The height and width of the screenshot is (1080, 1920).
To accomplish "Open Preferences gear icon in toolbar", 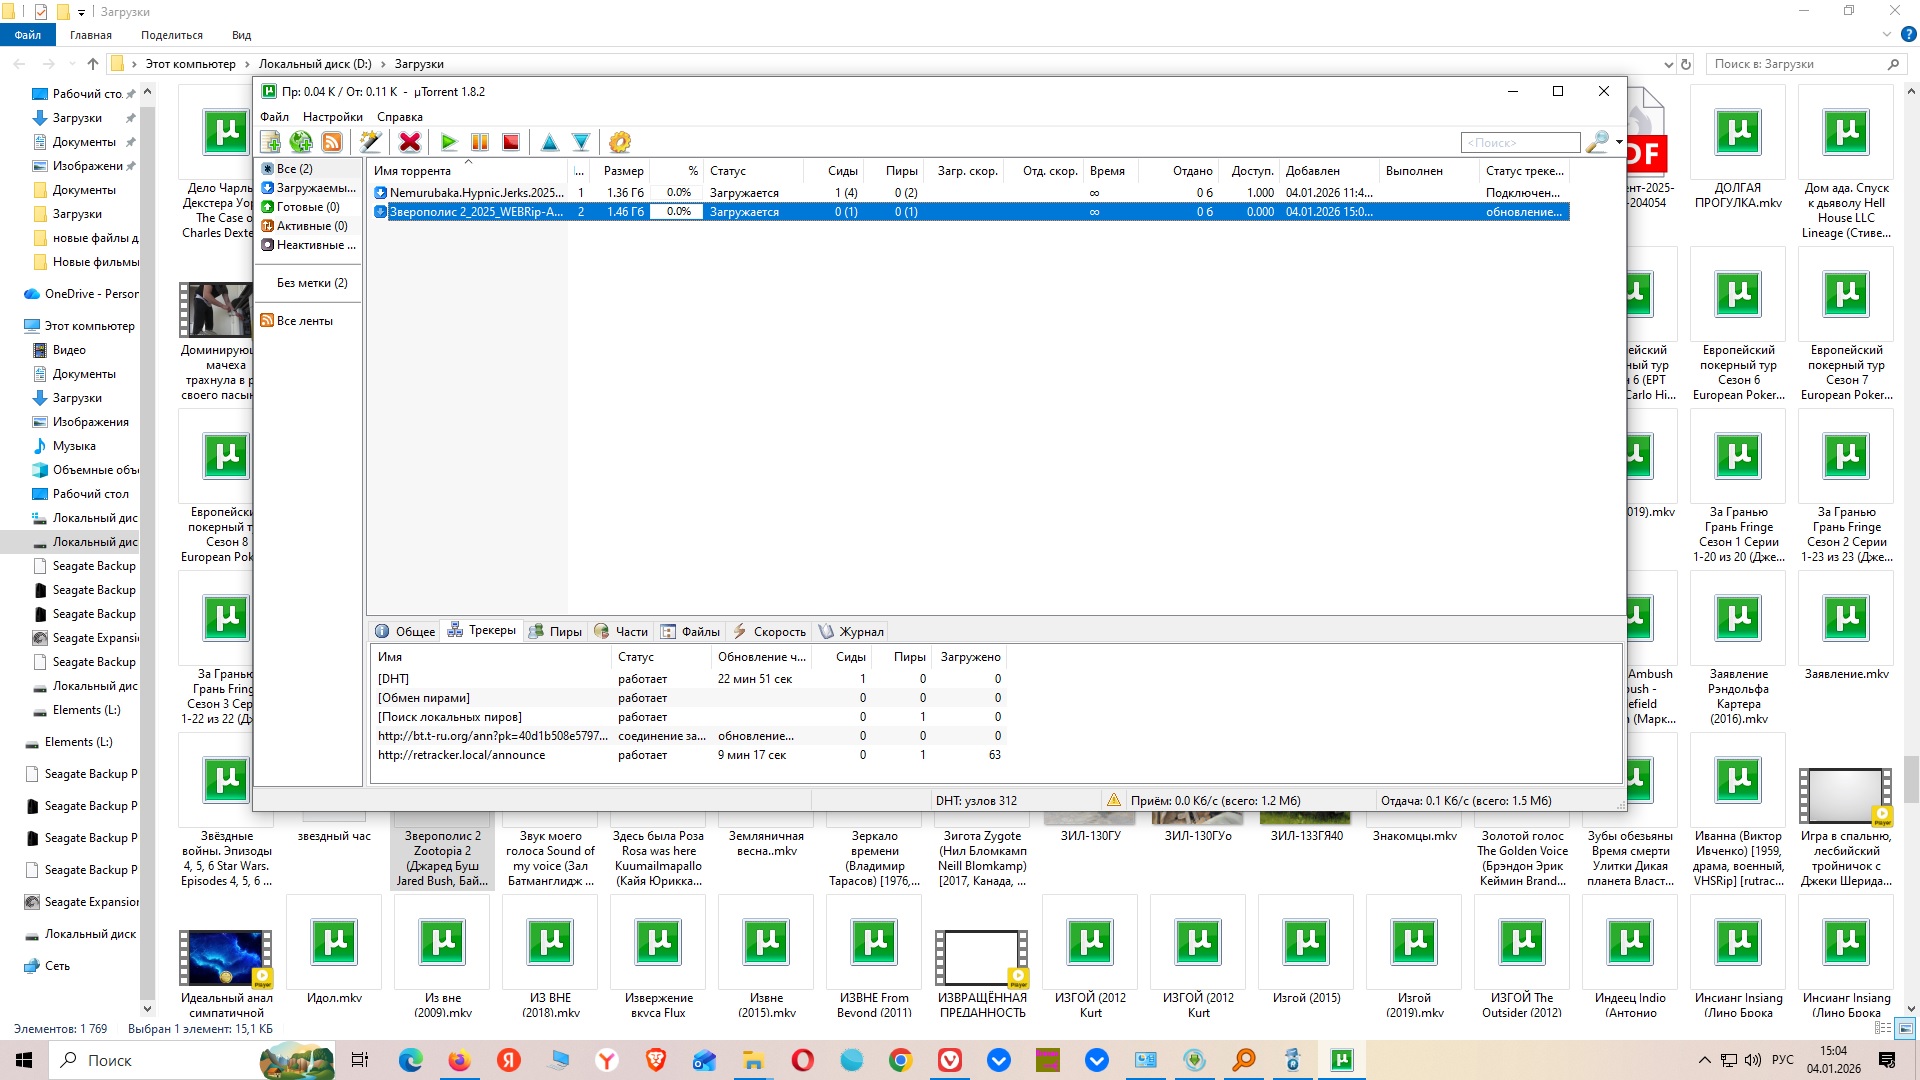I will [x=620, y=142].
